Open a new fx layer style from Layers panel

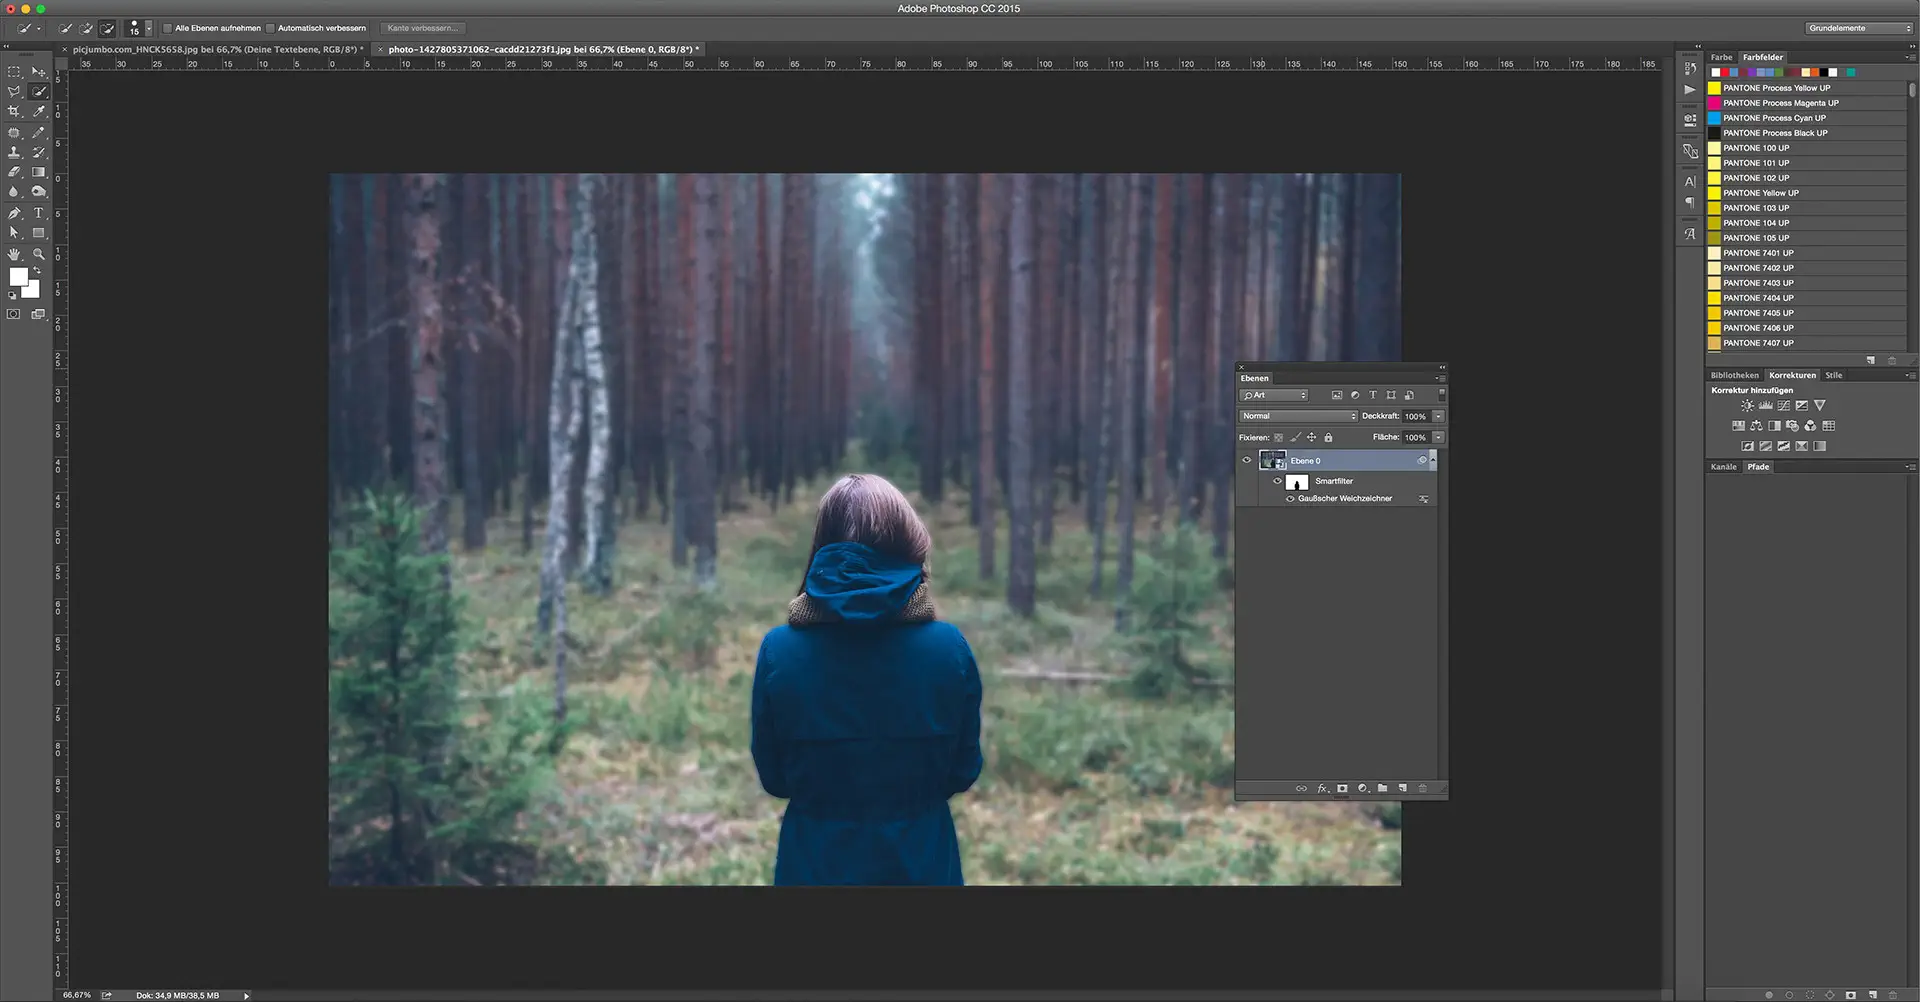click(x=1322, y=788)
